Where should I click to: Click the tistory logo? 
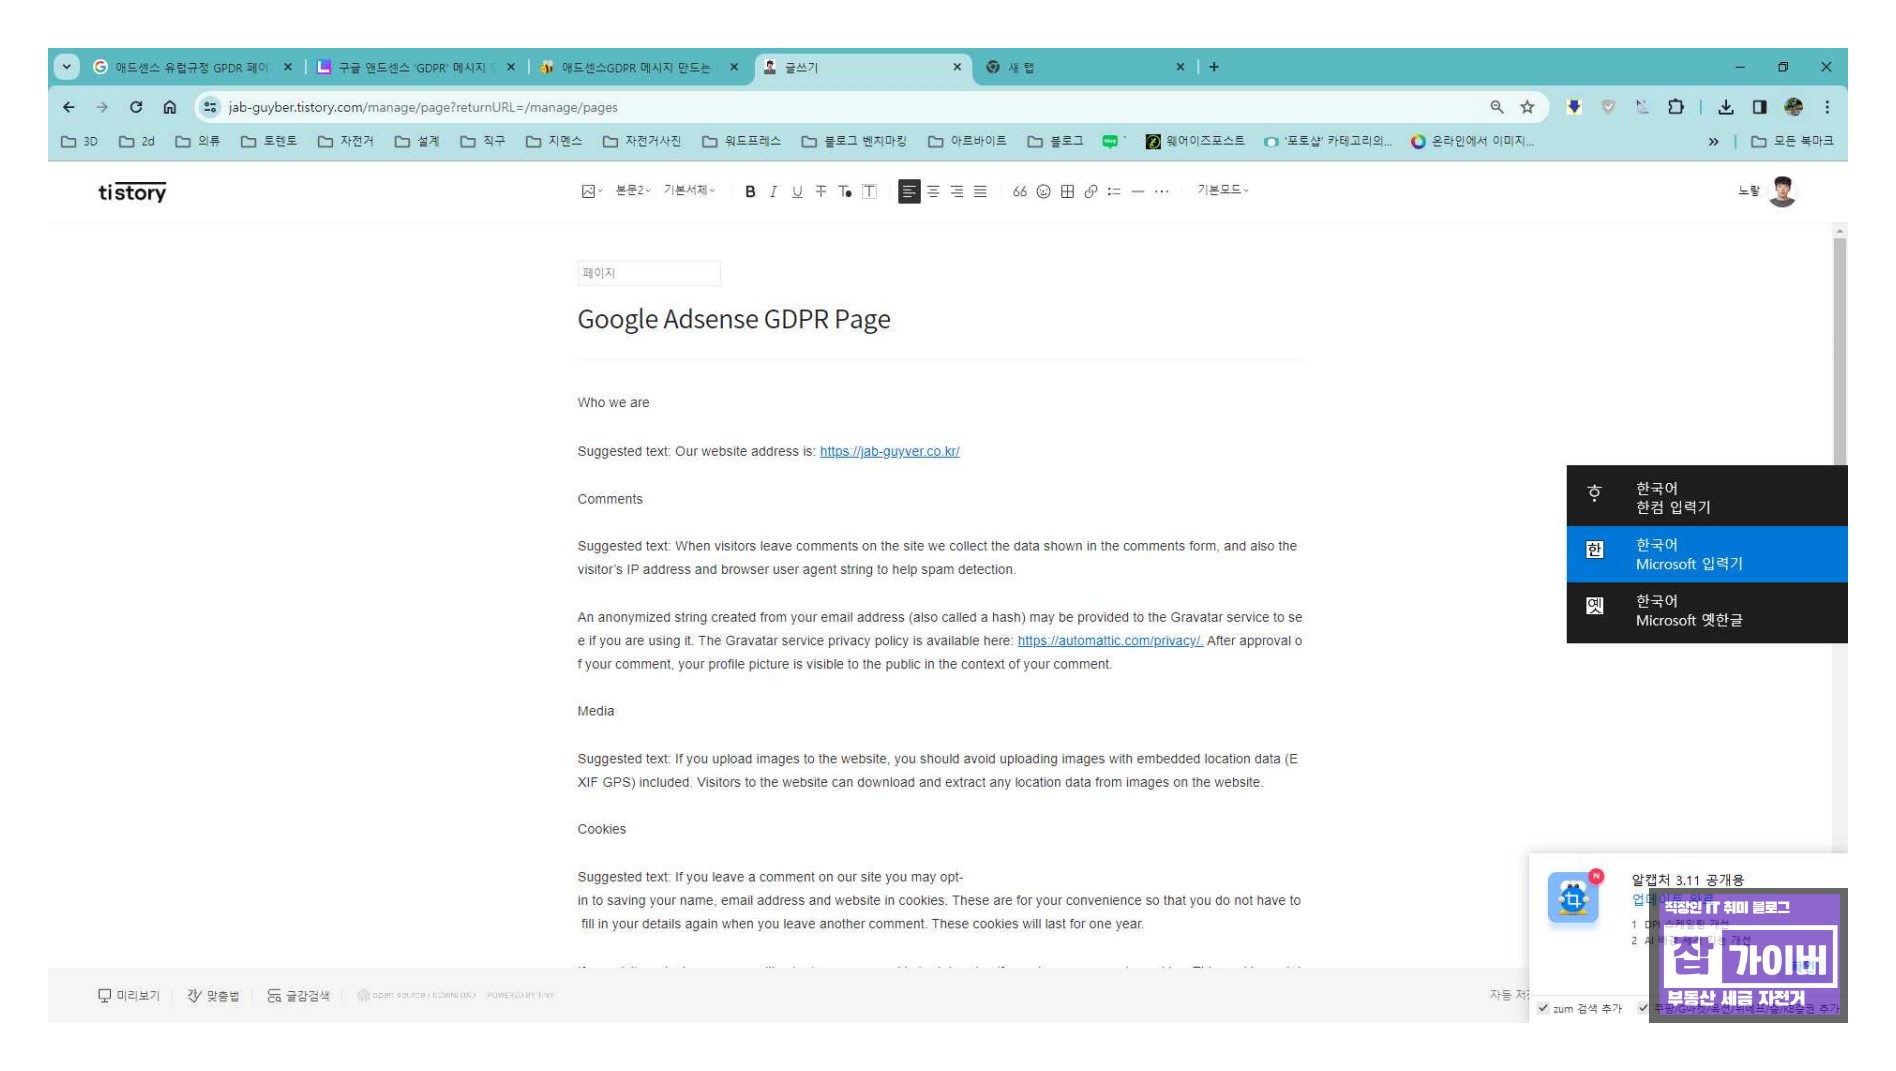click(x=132, y=192)
